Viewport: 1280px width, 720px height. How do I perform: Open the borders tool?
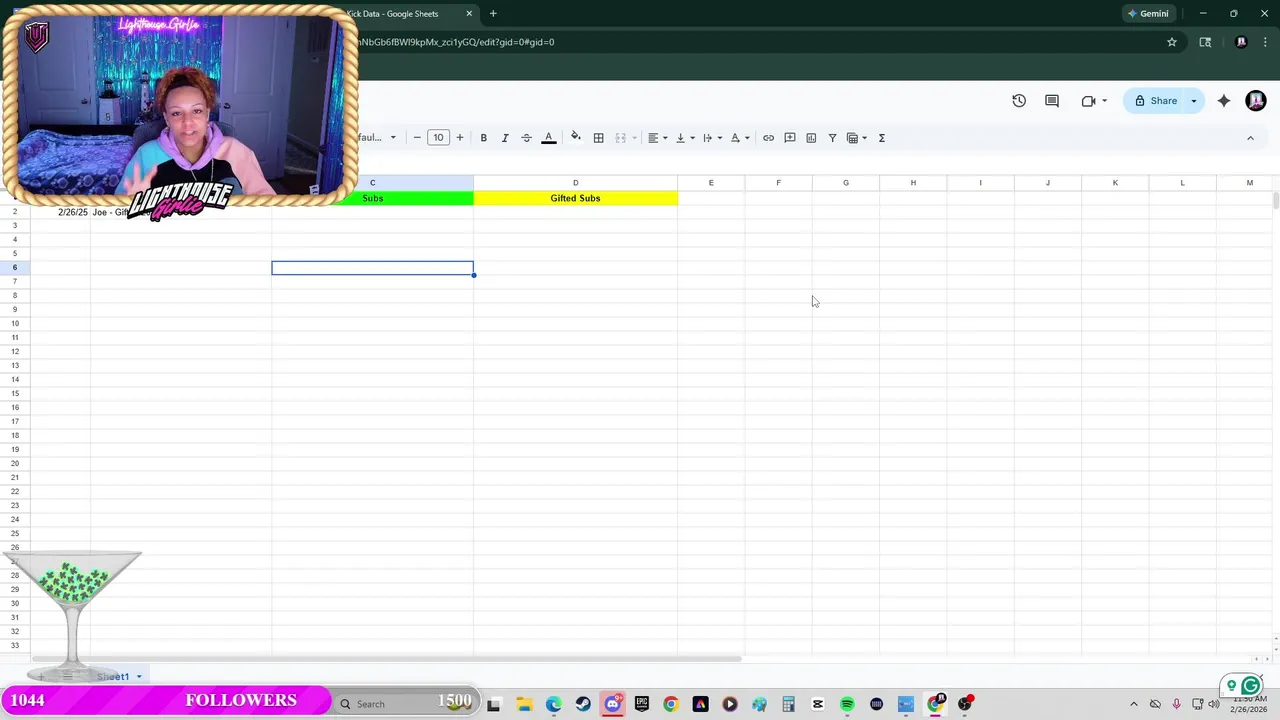pos(598,138)
